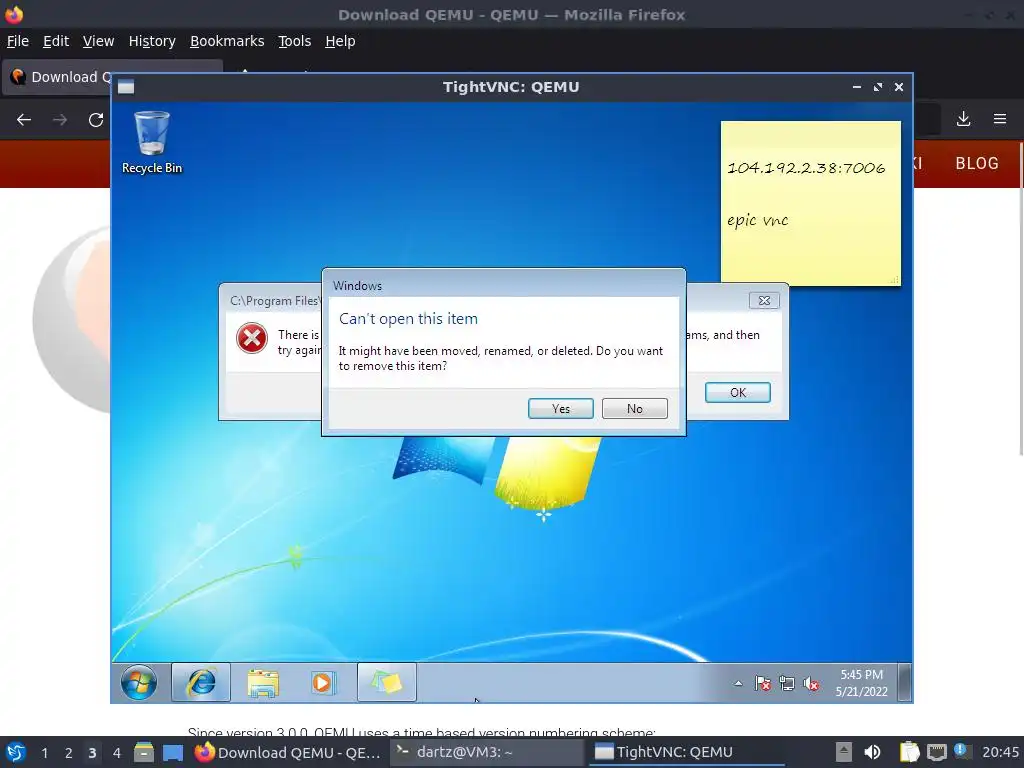Viewport: 1024px width, 768px height.
Task: Open Firefox Edit menu
Action: [56, 41]
